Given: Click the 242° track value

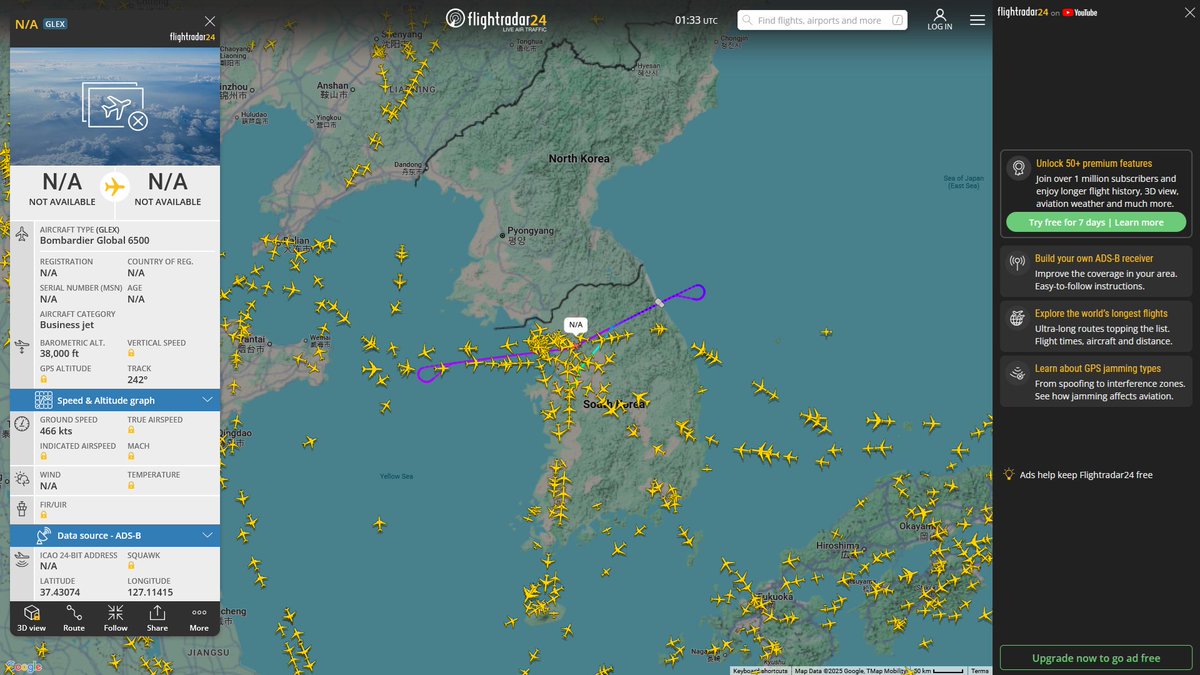Looking at the screenshot, I should click(x=137, y=379).
